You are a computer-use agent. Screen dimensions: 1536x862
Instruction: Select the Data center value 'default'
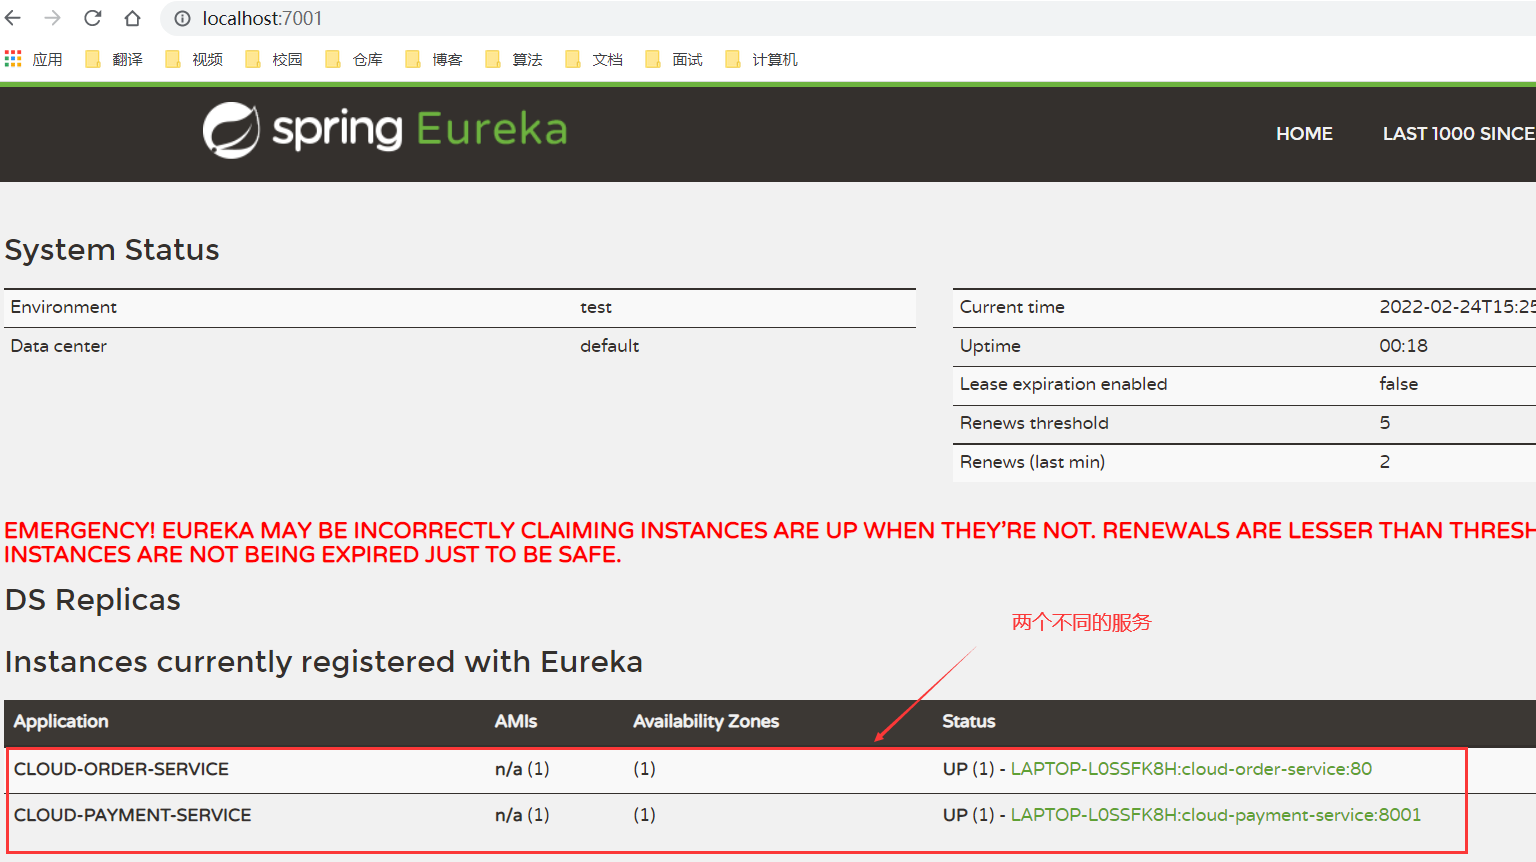[609, 346]
